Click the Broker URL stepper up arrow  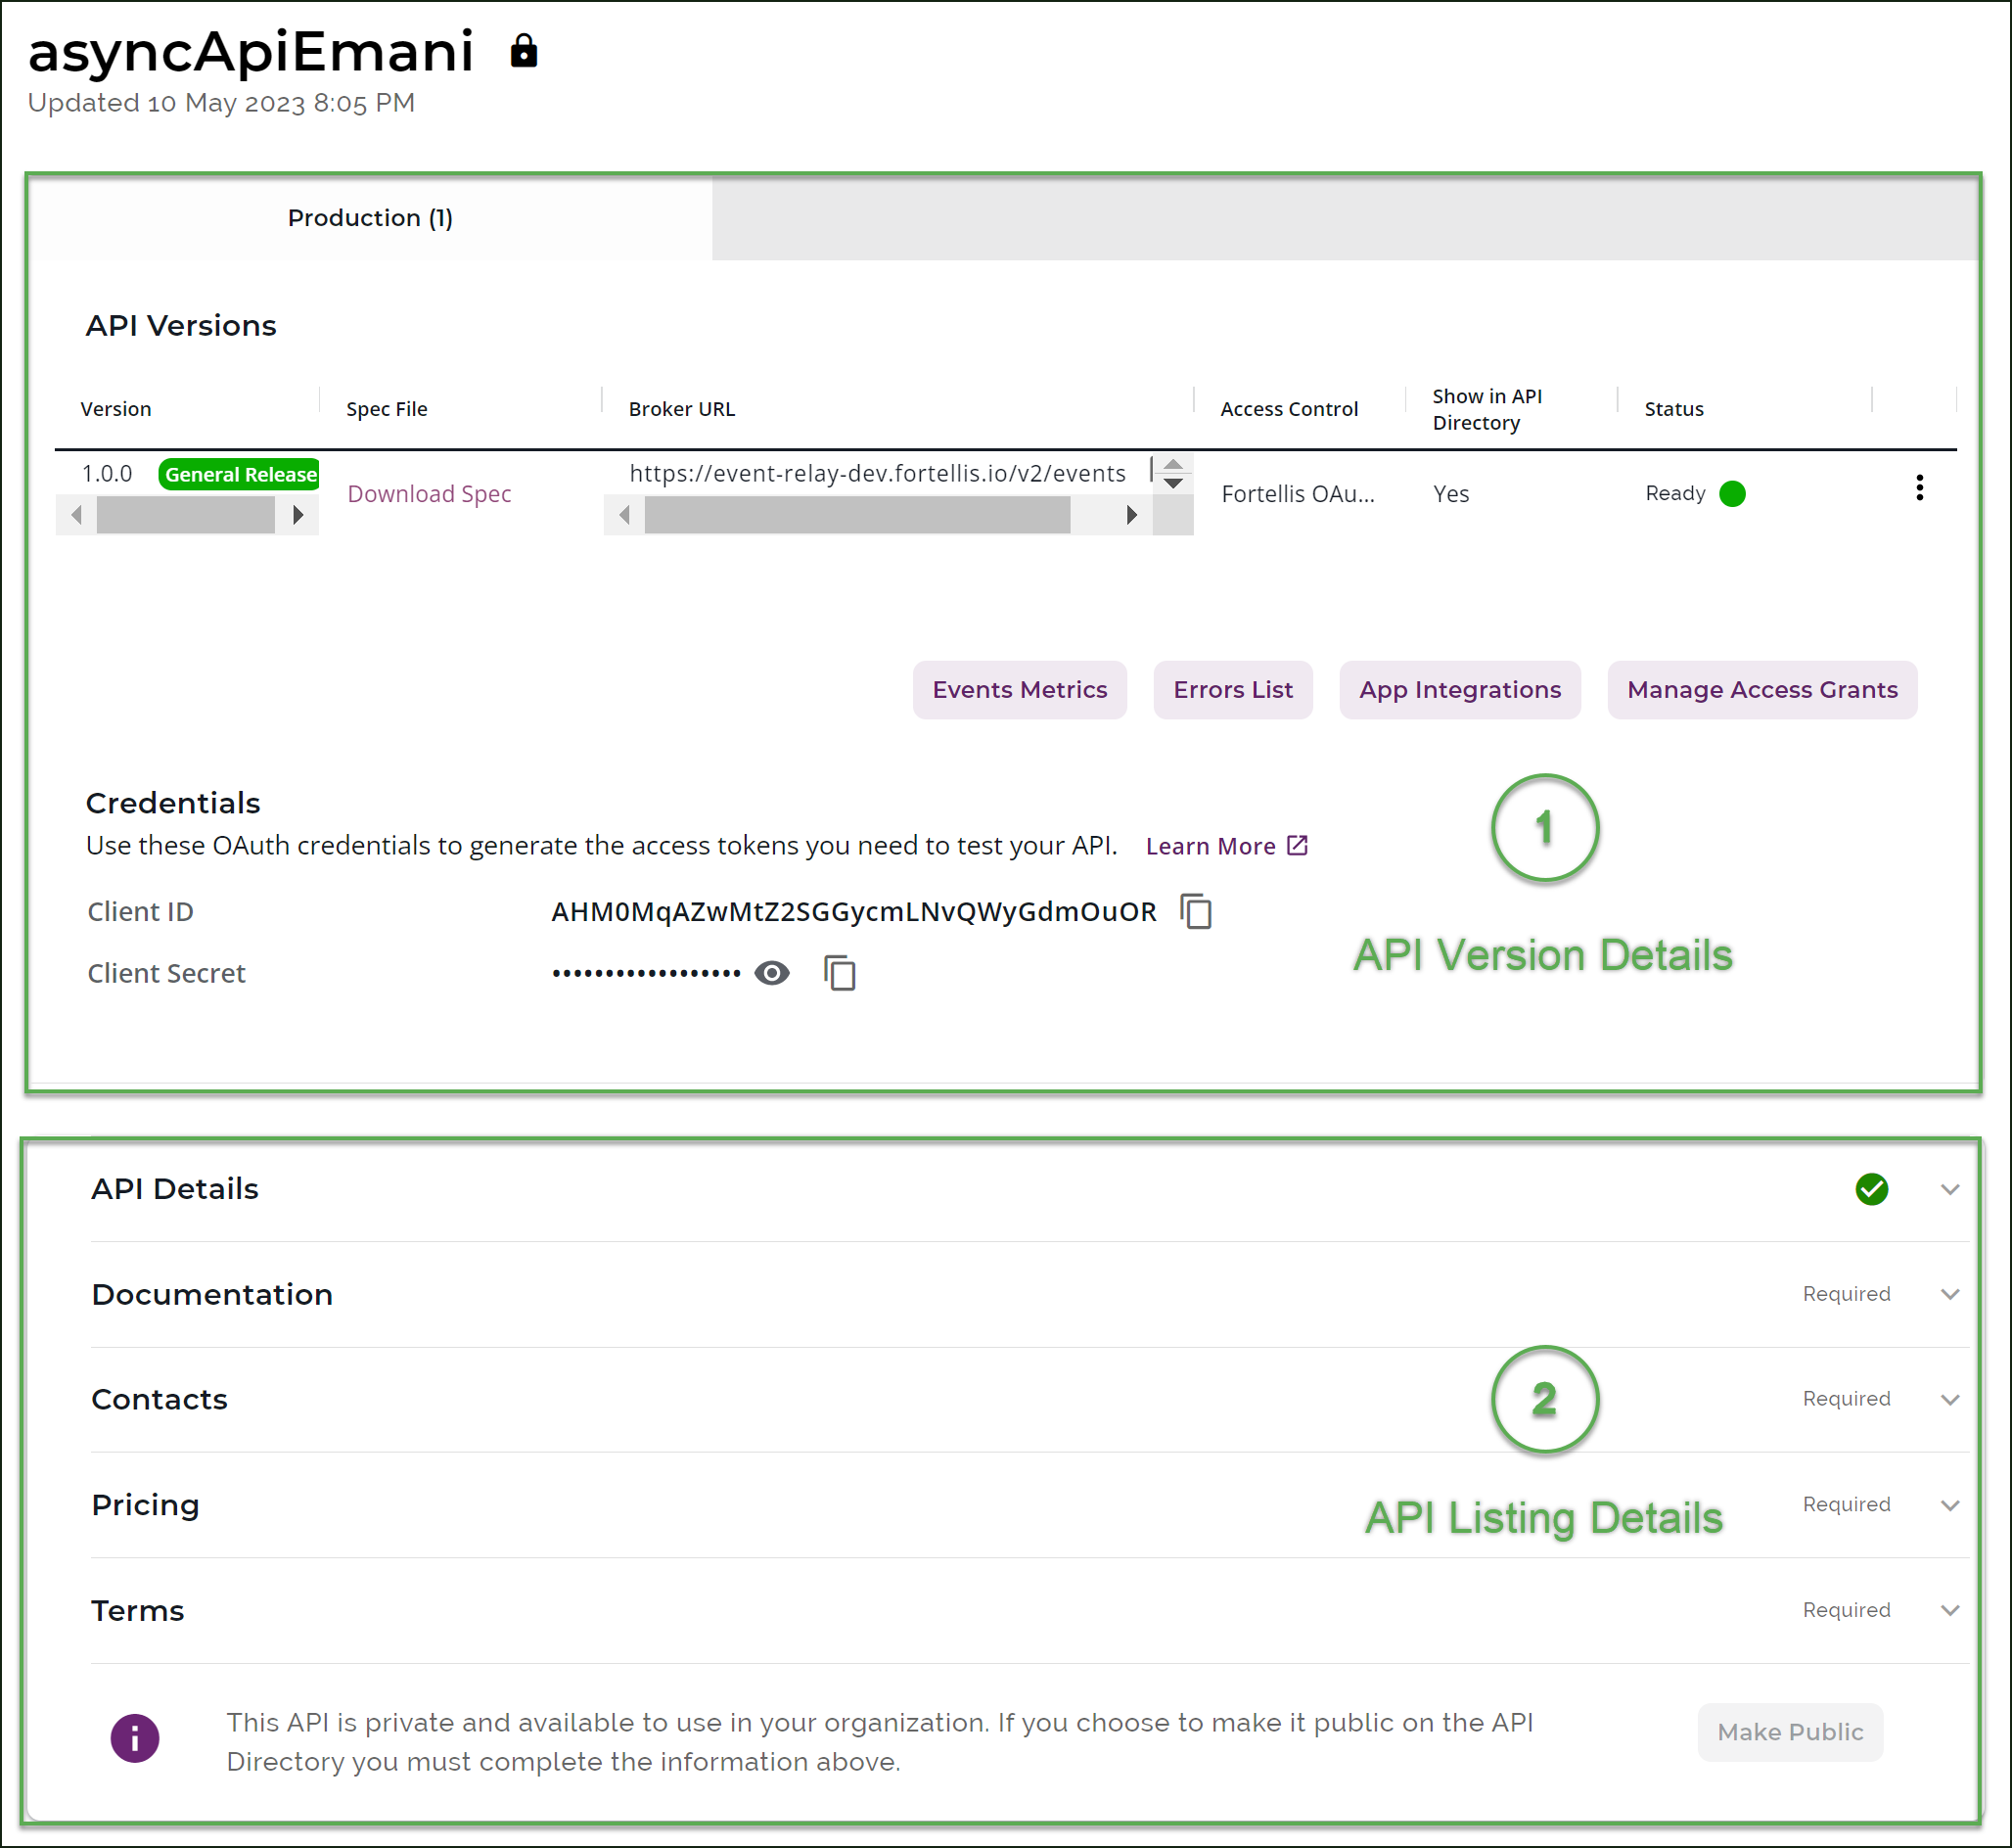[1175, 464]
